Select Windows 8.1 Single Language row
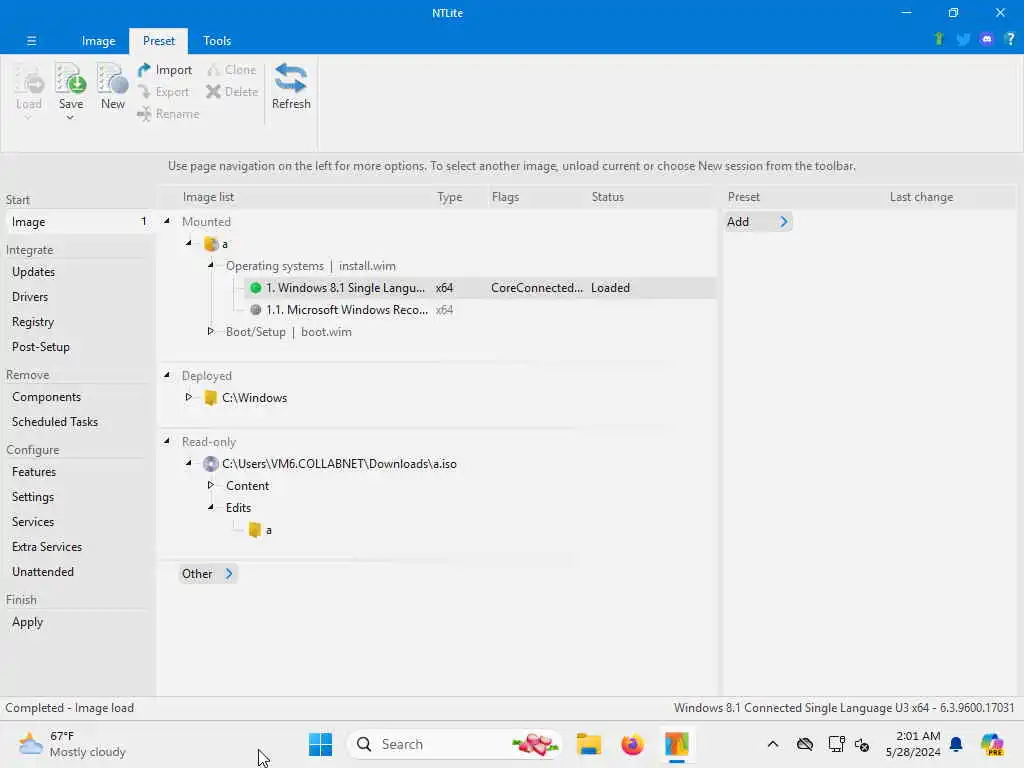The height and width of the screenshot is (768, 1024). (x=479, y=288)
